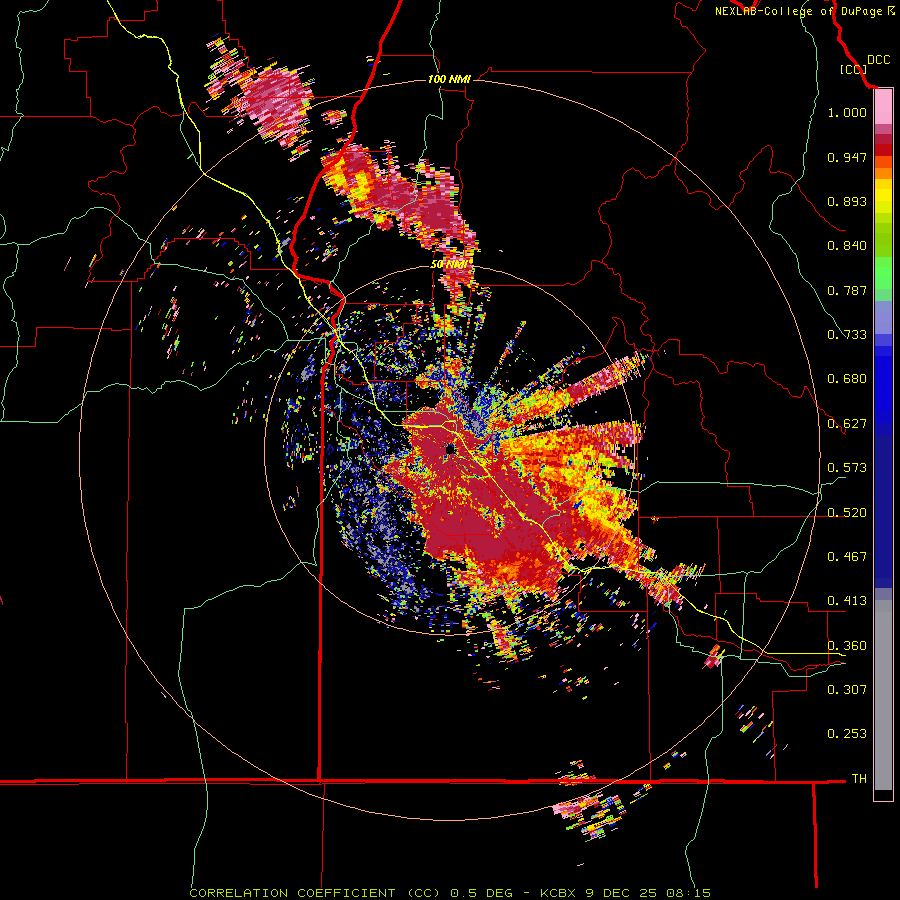
Task: Click the KCBX station ID in the caption
Action: (557, 893)
